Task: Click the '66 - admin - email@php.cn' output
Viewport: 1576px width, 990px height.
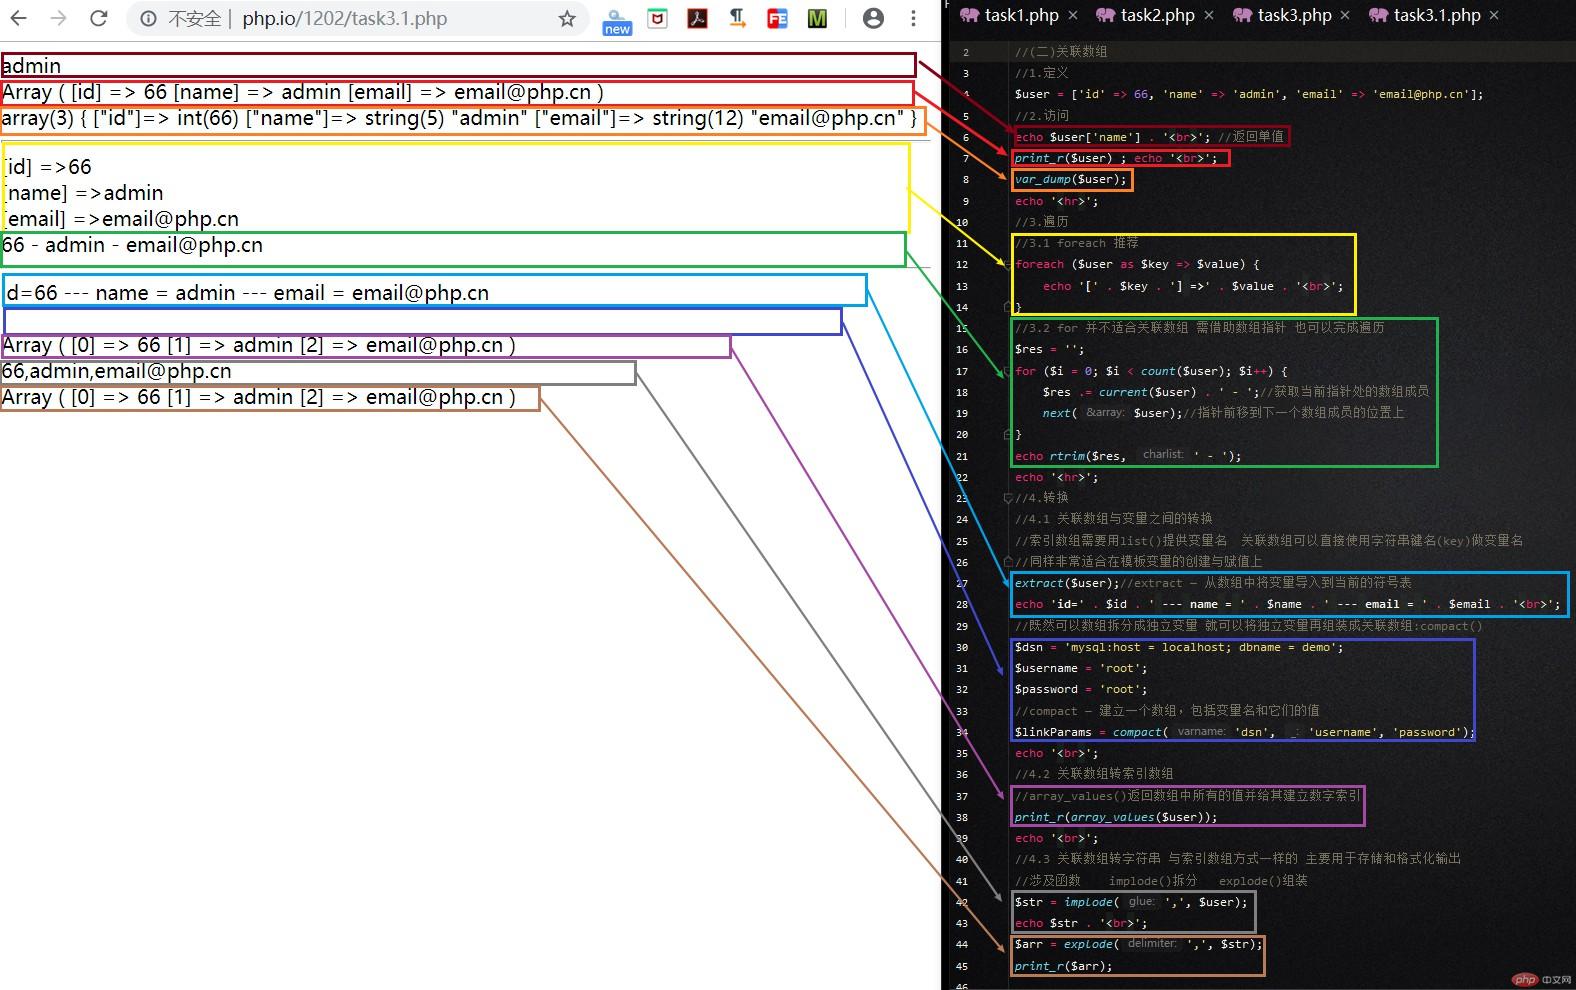Action: tap(132, 245)
